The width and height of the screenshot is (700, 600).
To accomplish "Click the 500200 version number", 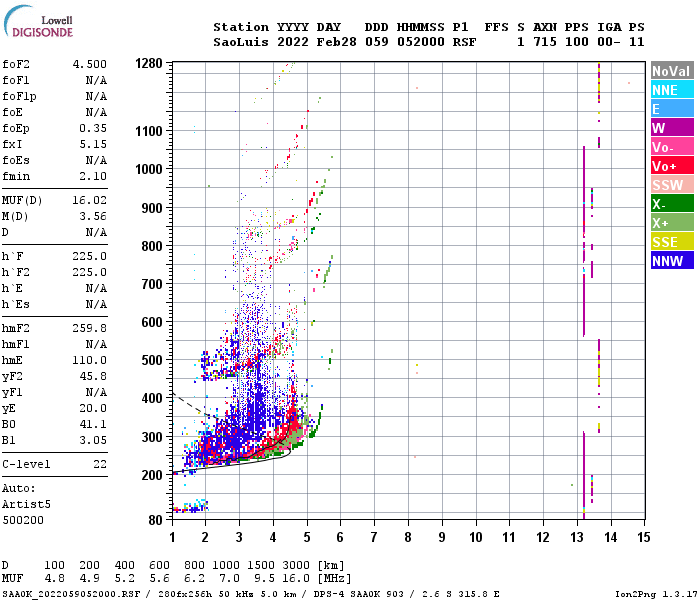I will (x=23, y=521).
